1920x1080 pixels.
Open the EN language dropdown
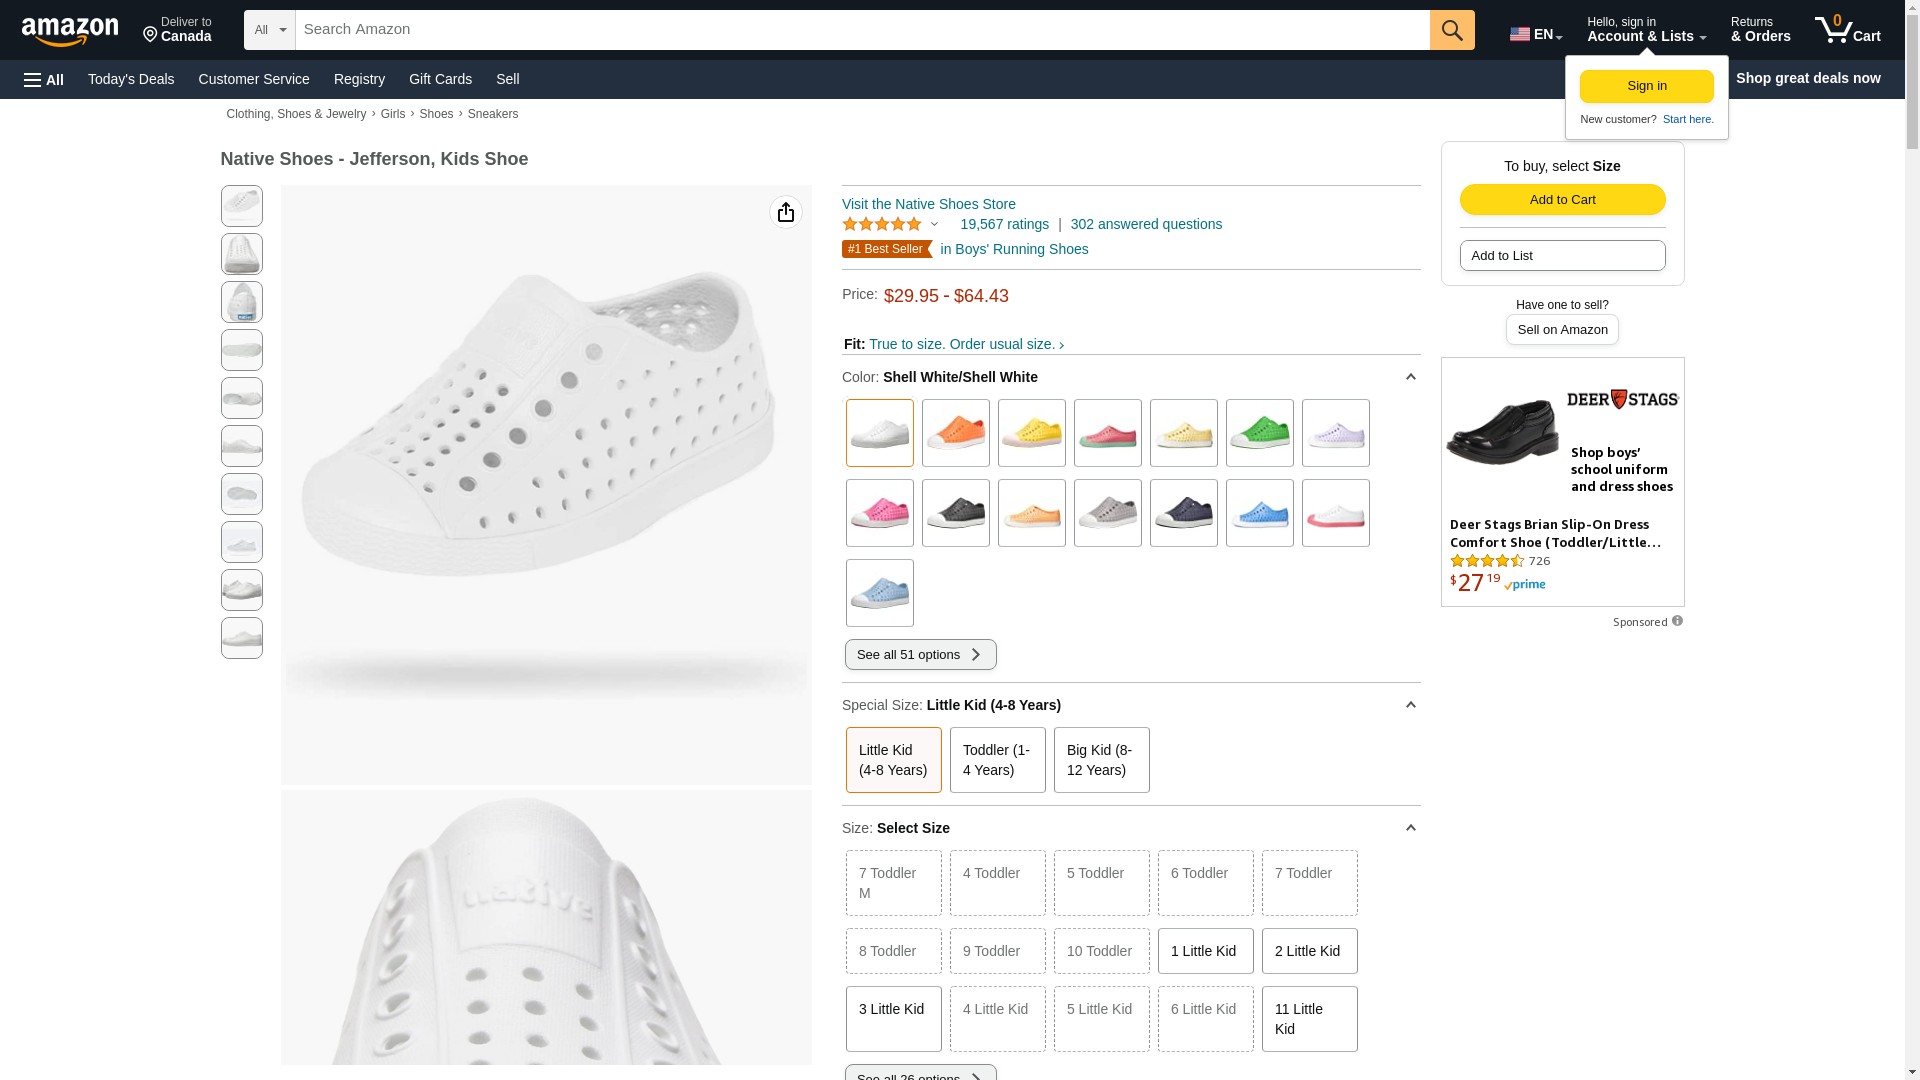(x=1535, y=34)
